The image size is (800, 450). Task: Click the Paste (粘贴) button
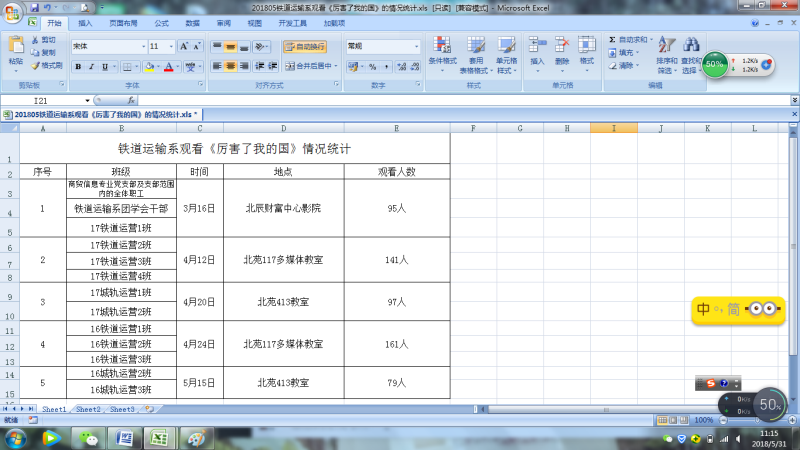[15, 50]
